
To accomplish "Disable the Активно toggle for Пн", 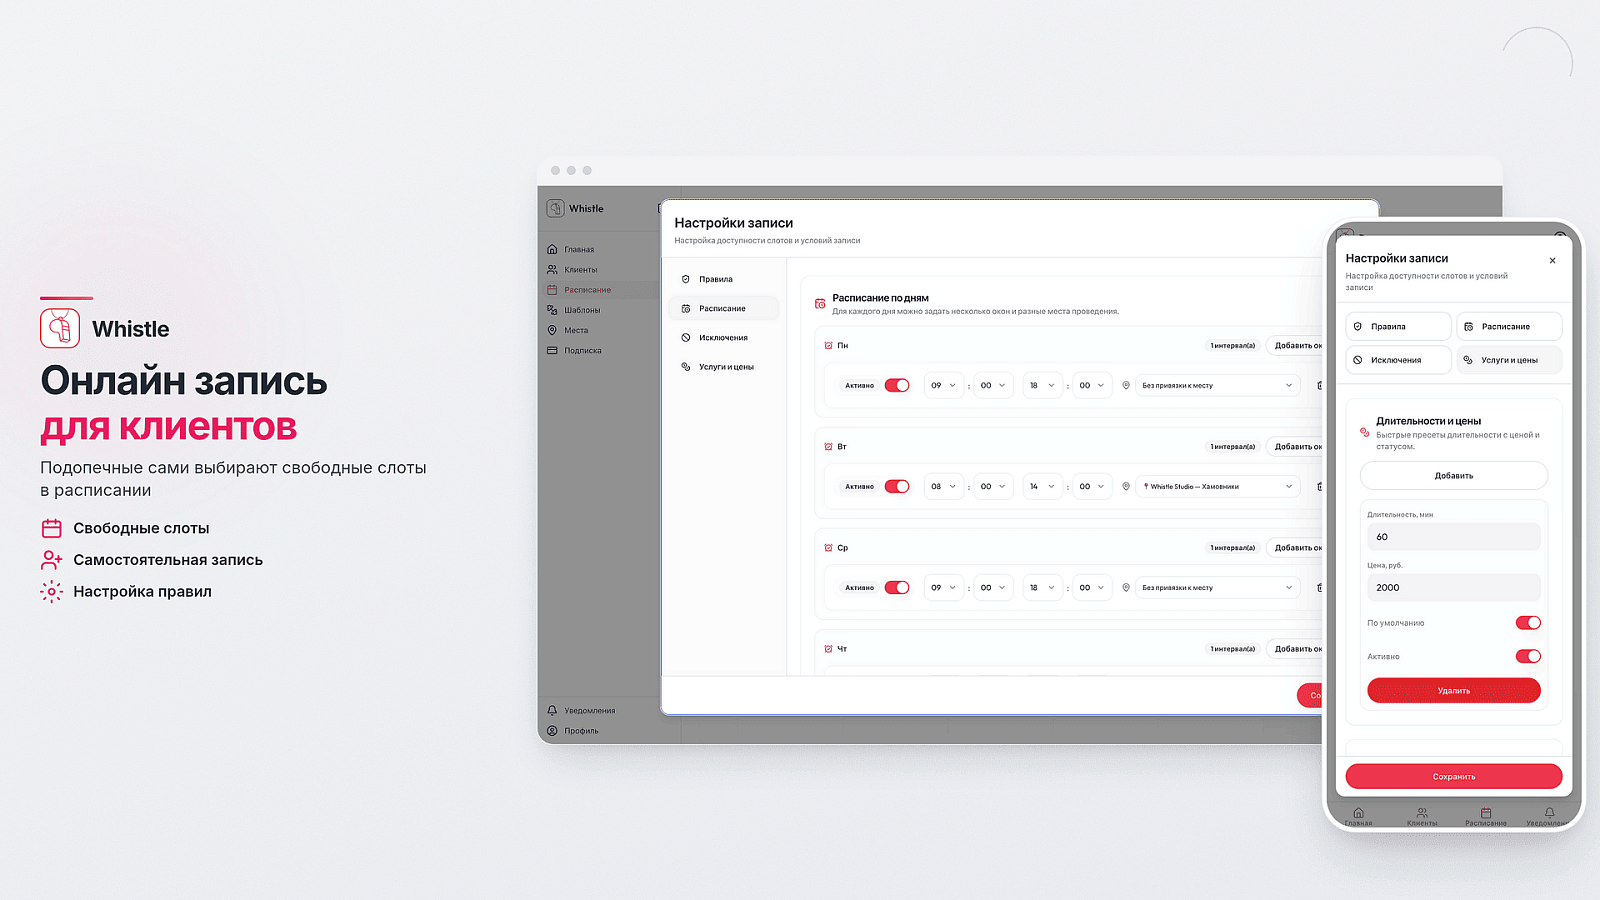I will pos(897,385).
